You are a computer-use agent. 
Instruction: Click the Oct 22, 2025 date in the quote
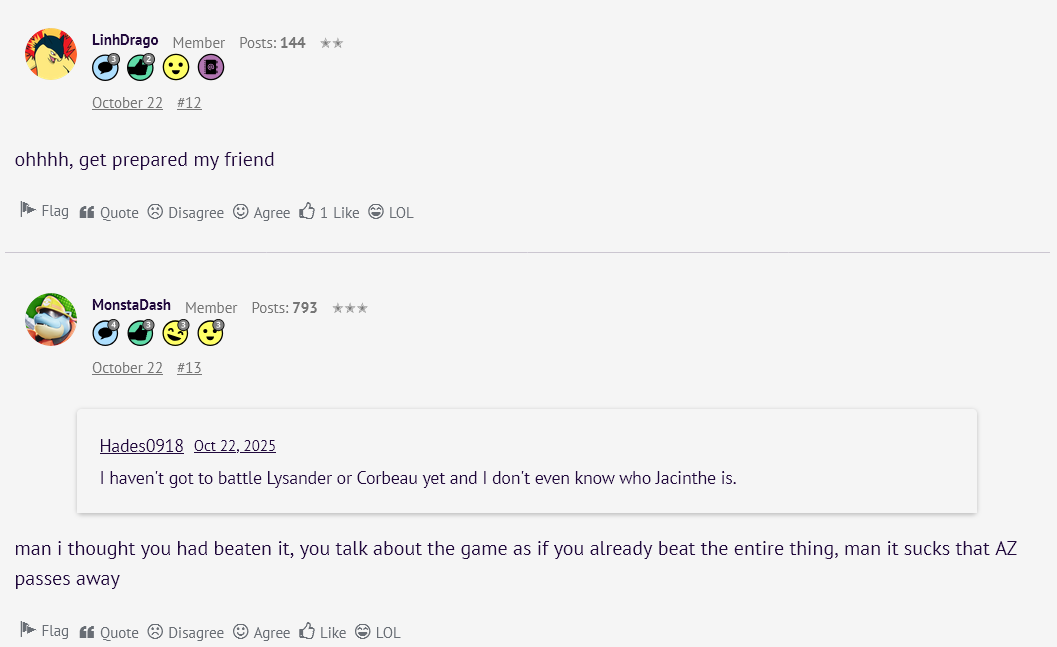point(235,446)
